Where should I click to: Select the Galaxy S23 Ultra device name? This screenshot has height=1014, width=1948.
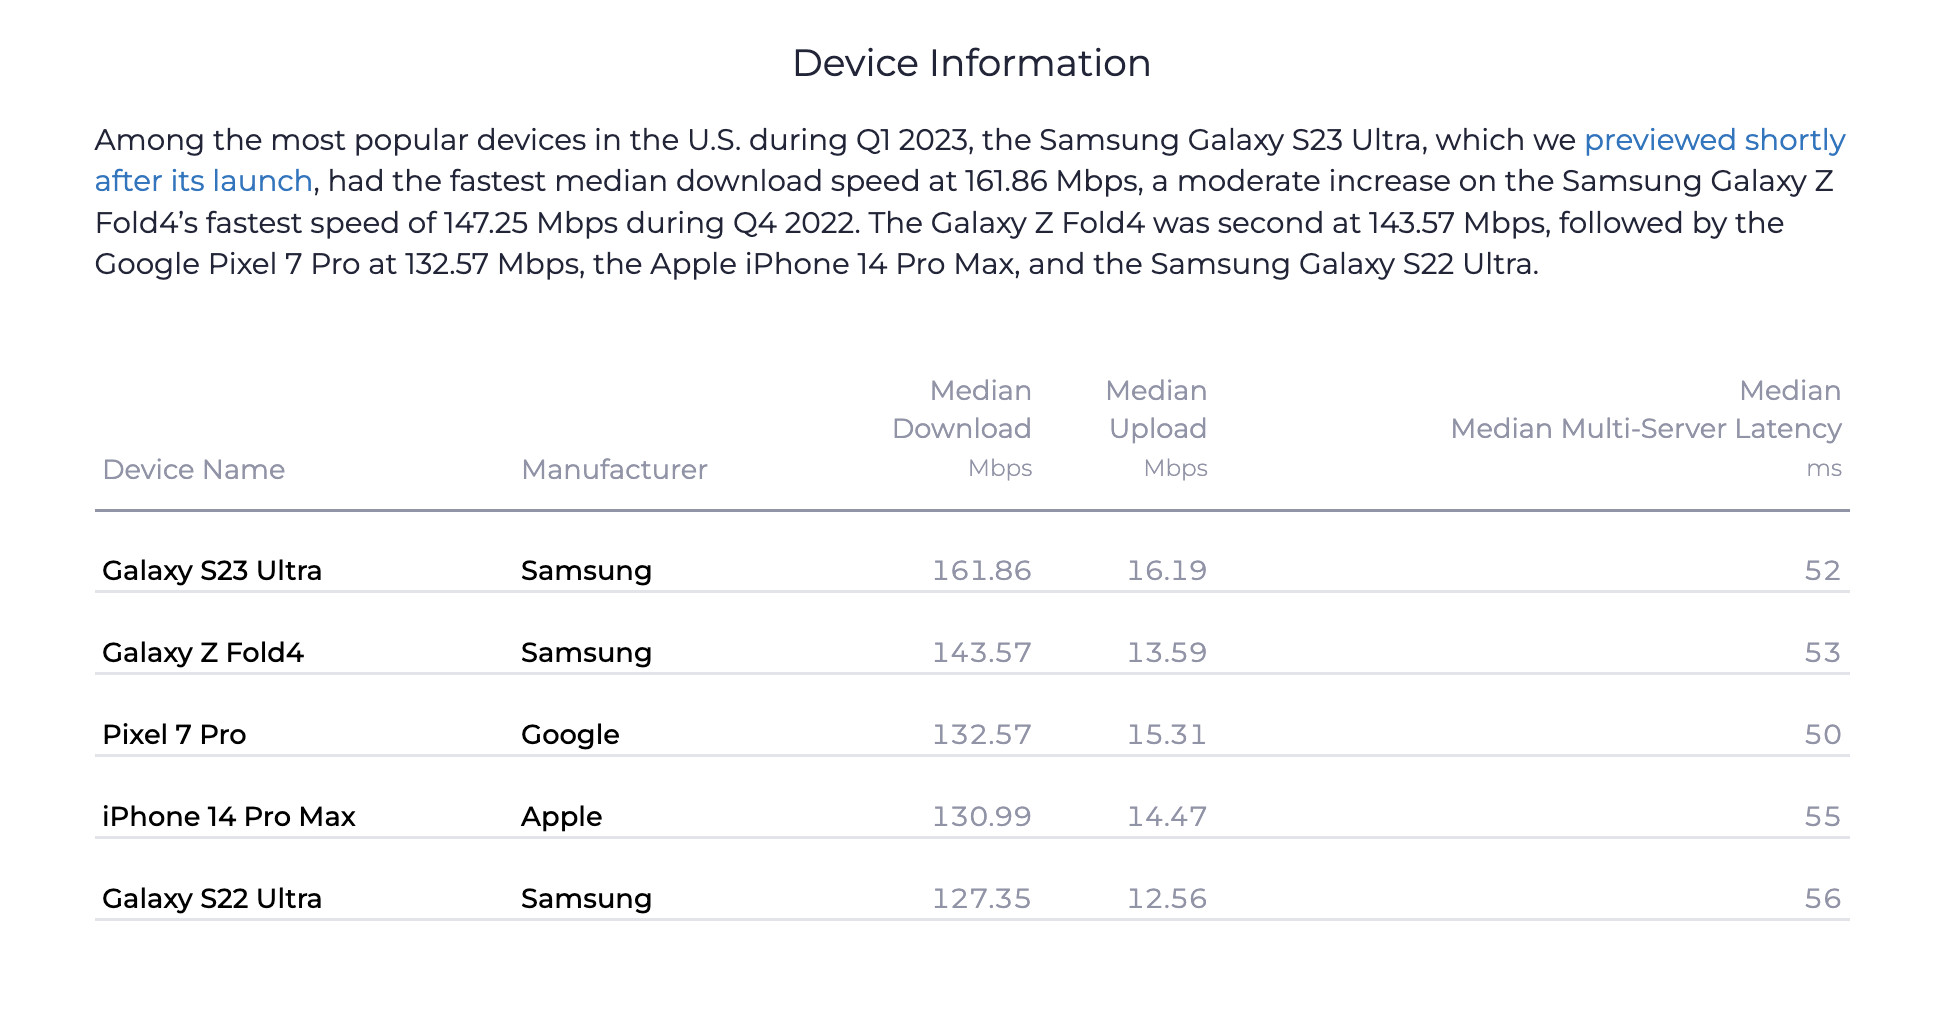pyautogui.click(x=212, y=570)
